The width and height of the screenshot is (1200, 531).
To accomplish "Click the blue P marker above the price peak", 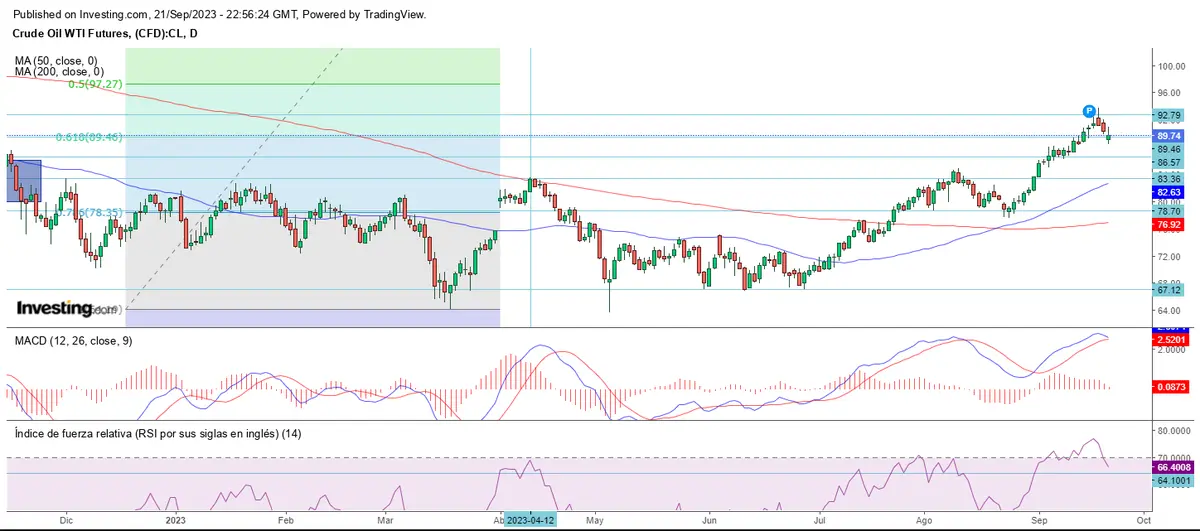I will [x=1089, y=110].
